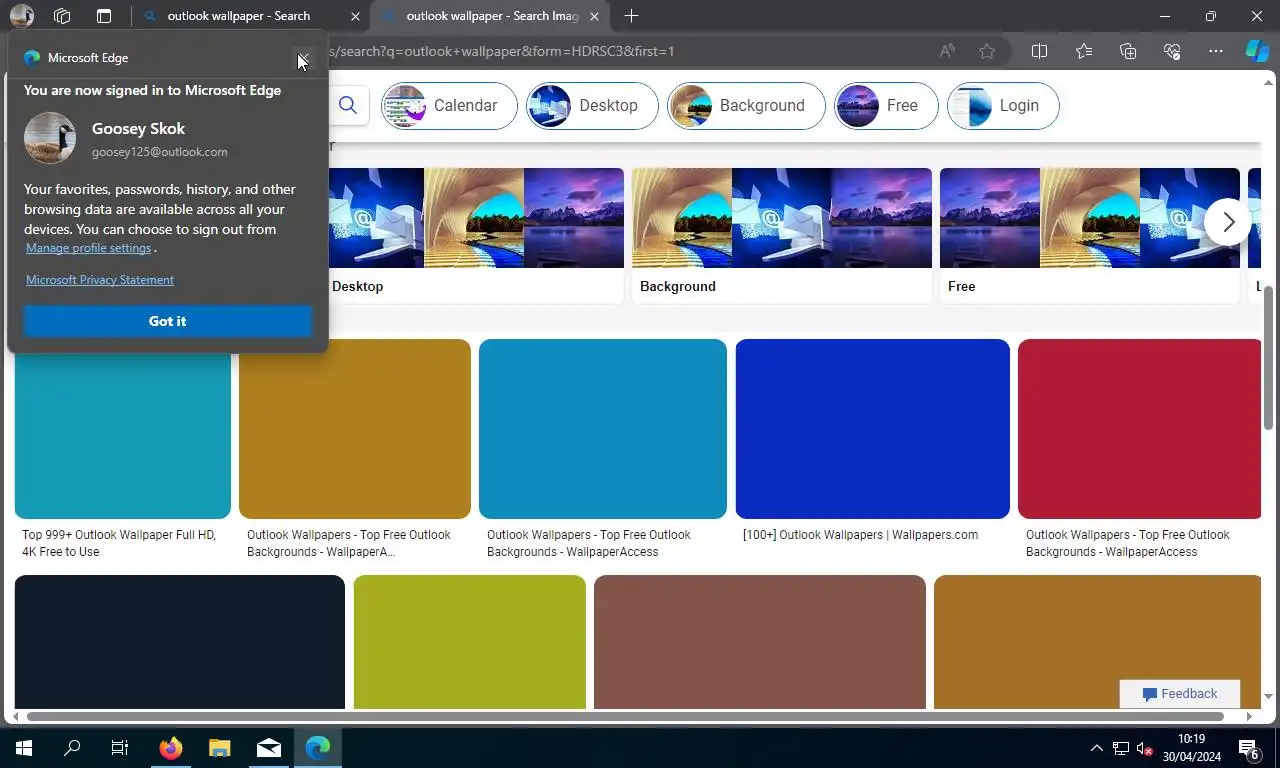Open the Workspaces icon
The image size is (1280, 768).
pos(62,16)
